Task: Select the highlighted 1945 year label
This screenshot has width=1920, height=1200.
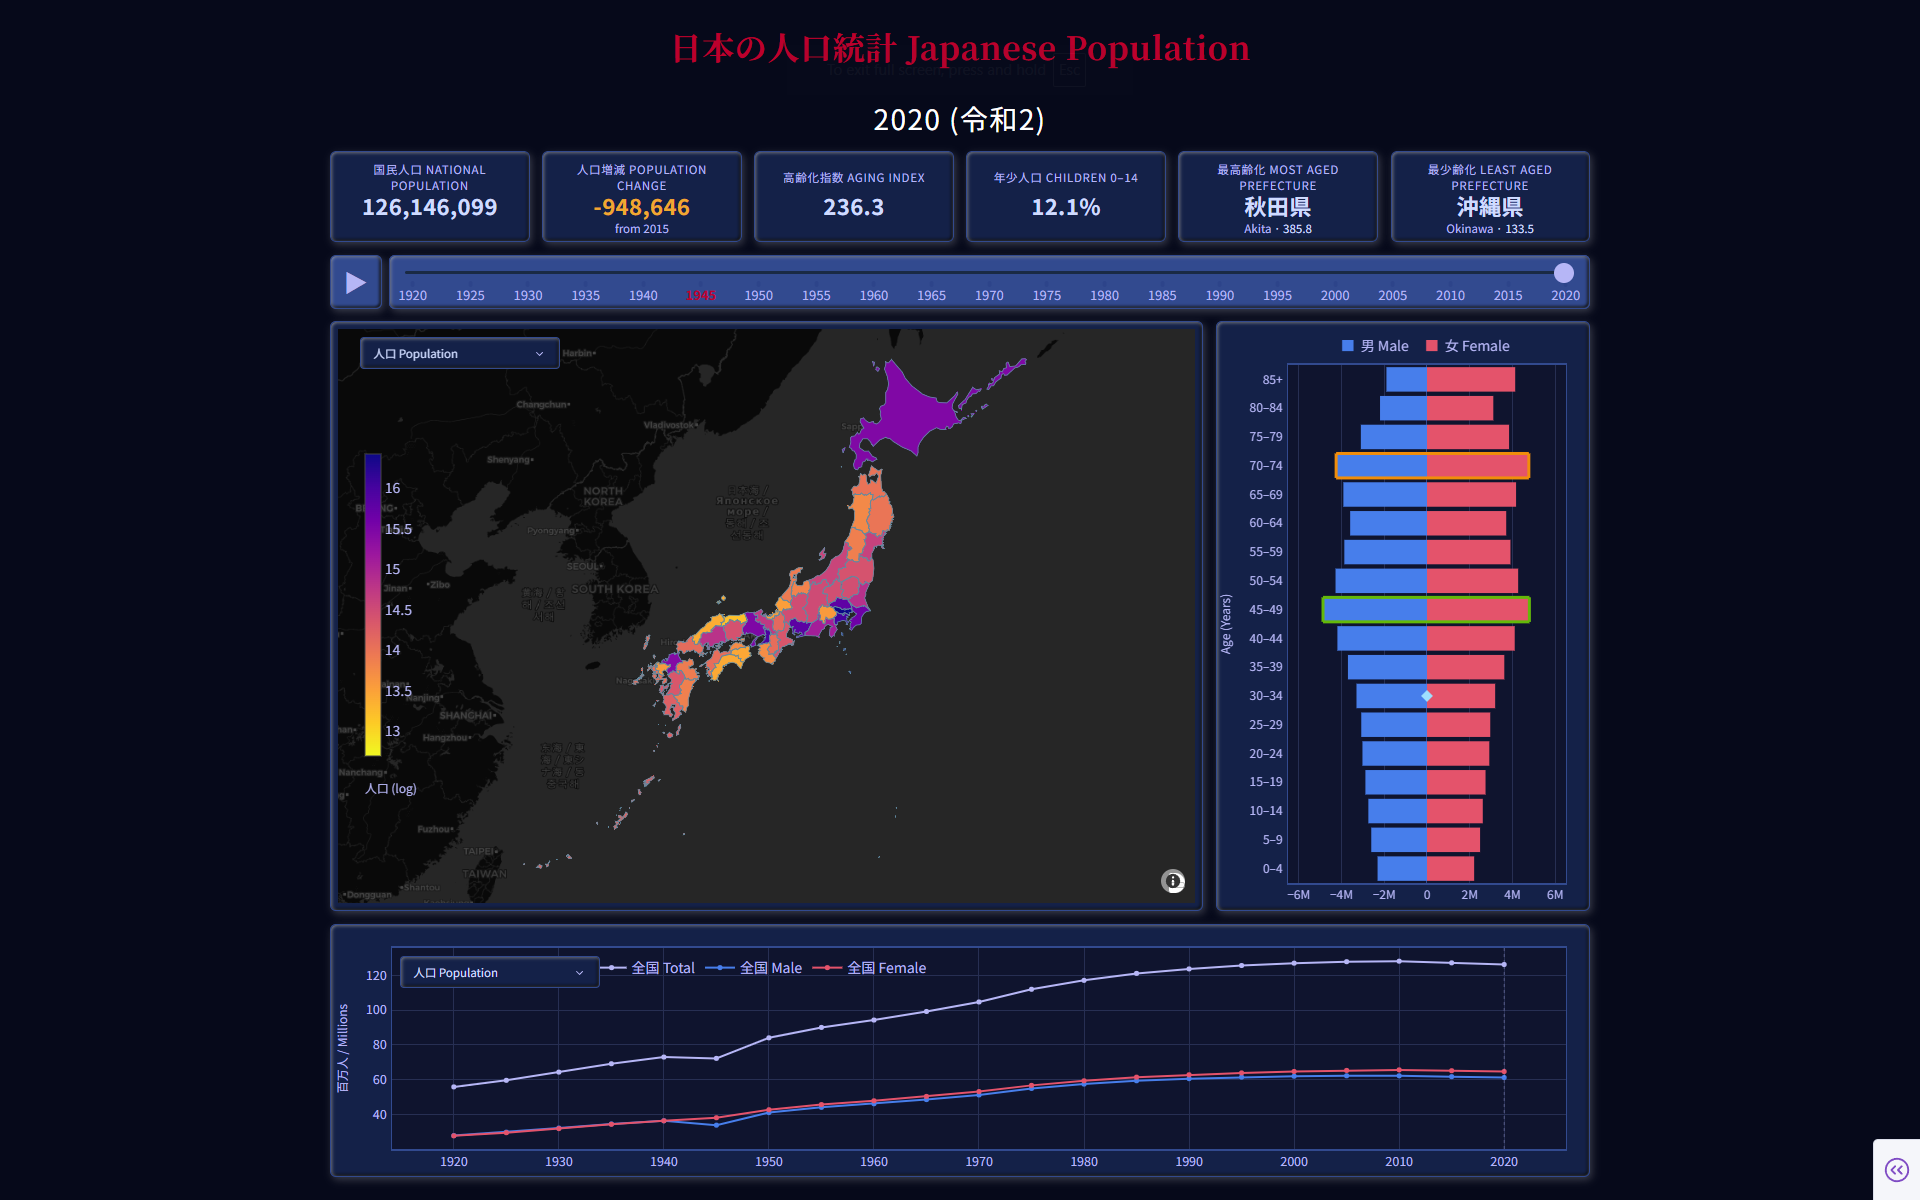Action: click(x=701, y=295)
